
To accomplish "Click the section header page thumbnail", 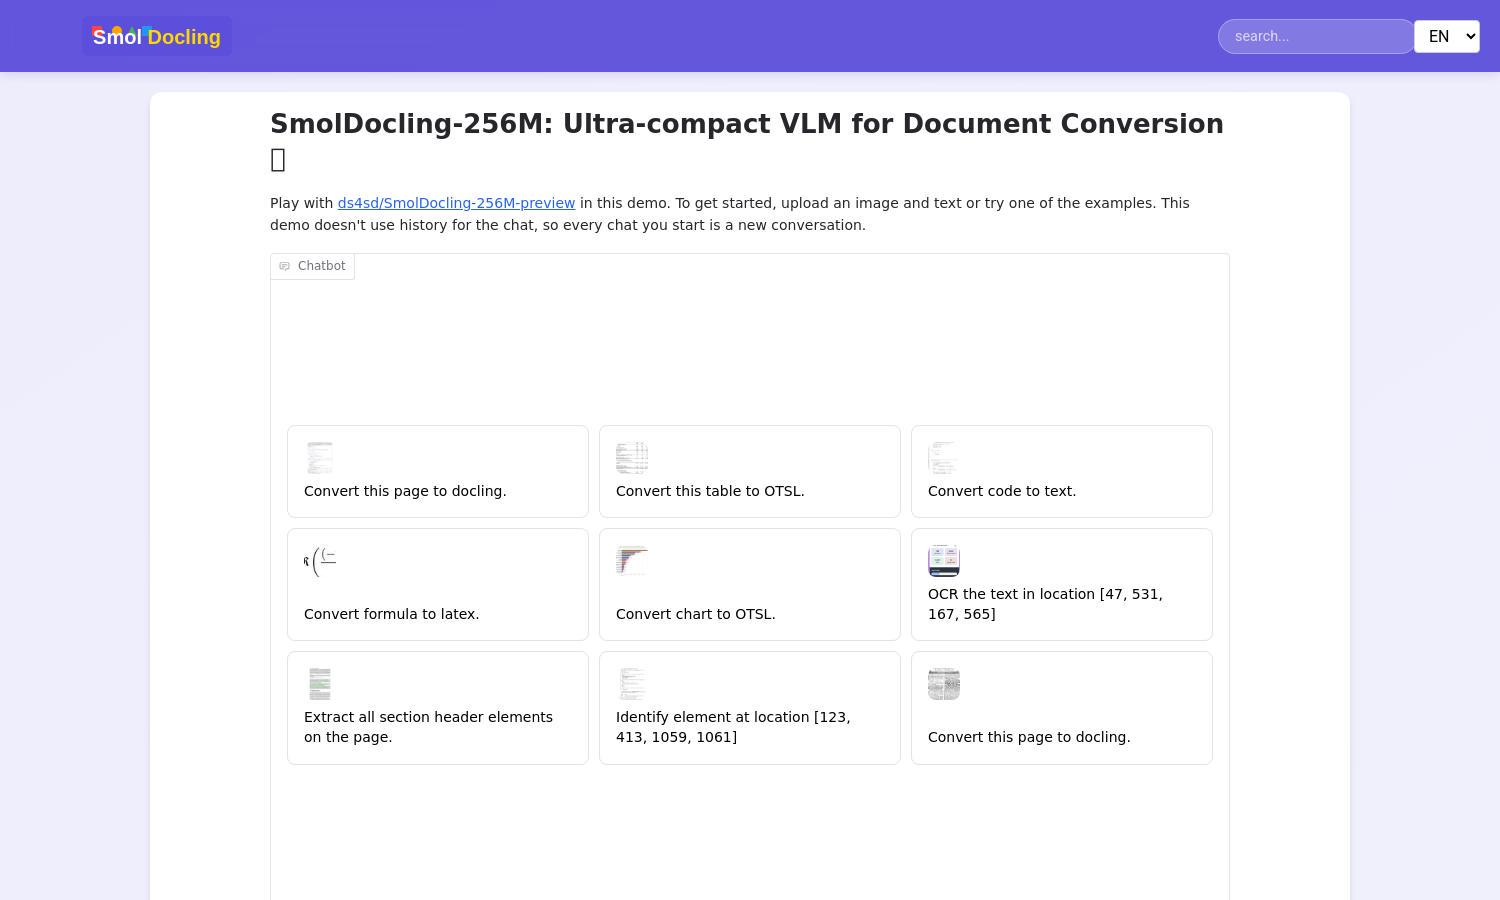I will click(x=320, y=684).
